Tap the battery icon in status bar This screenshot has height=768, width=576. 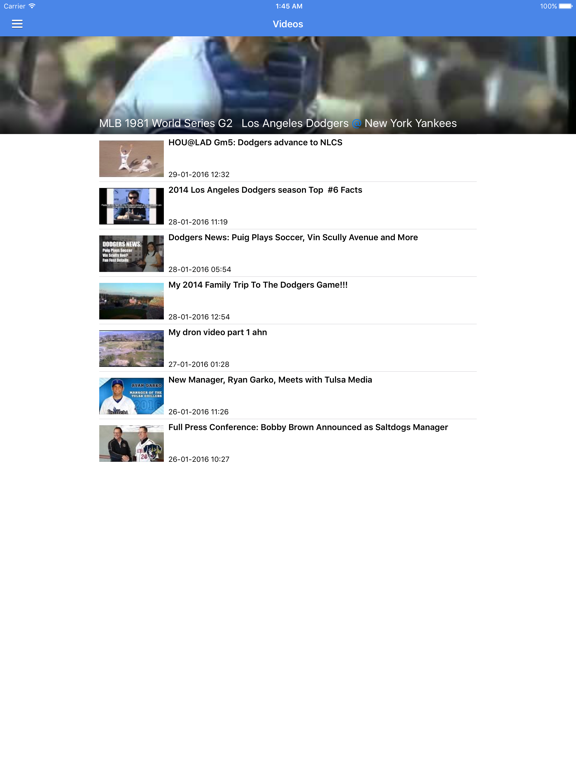click(566, 6)
